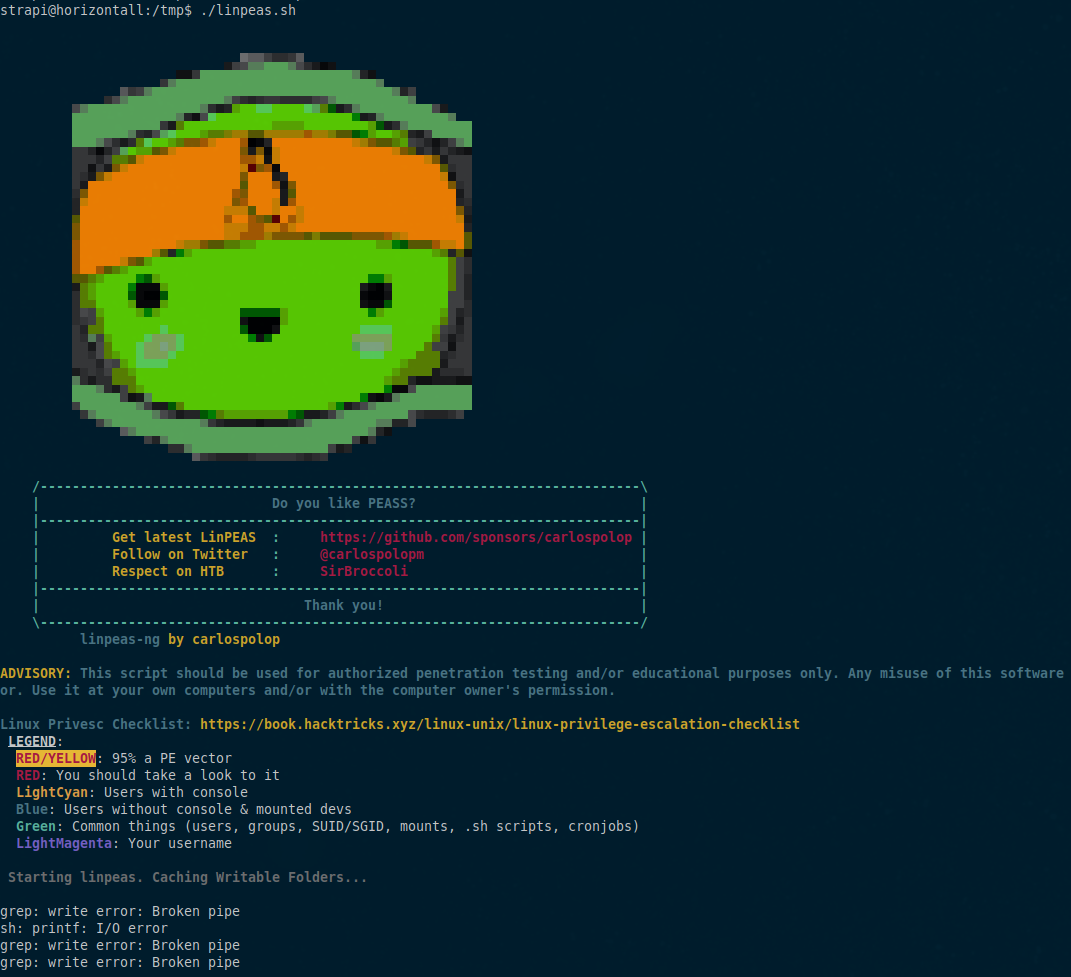
Task: Click the LinPEAS pea mascot ASCII art
Action: 272,257
